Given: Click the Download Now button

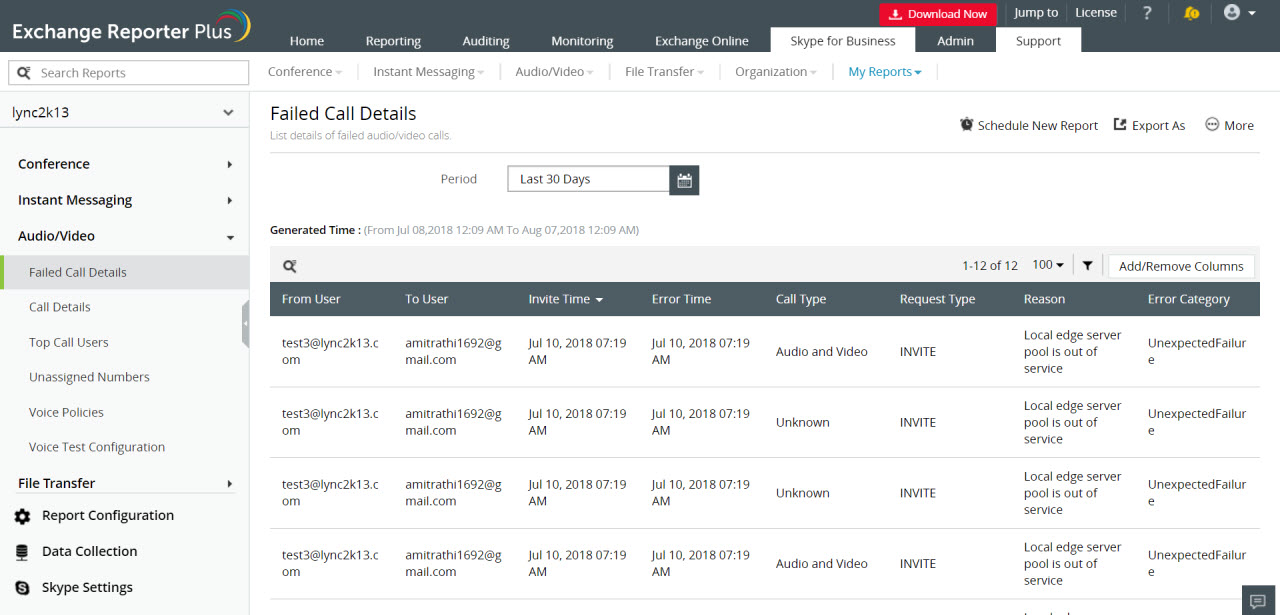Looking at the screenshot, I should [x=937, y=14].
